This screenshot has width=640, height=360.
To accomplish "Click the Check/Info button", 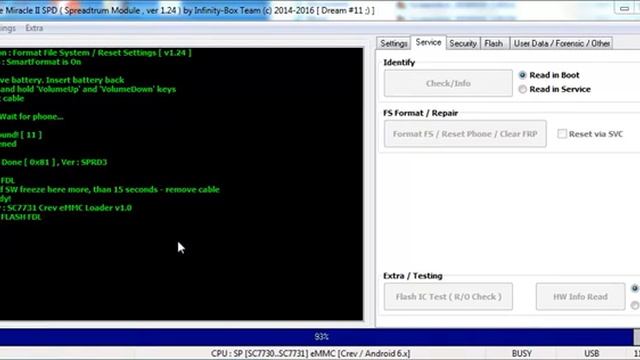I will pyautogui.click(x=448, y=83).
